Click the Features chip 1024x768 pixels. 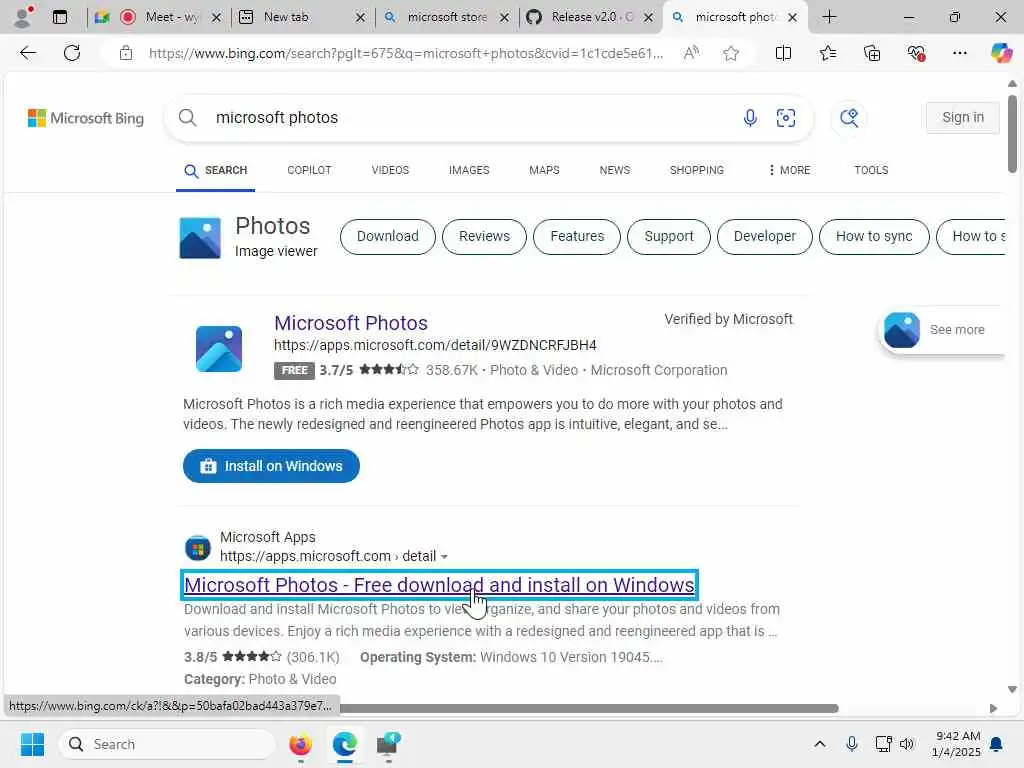[x=577, y=236]
